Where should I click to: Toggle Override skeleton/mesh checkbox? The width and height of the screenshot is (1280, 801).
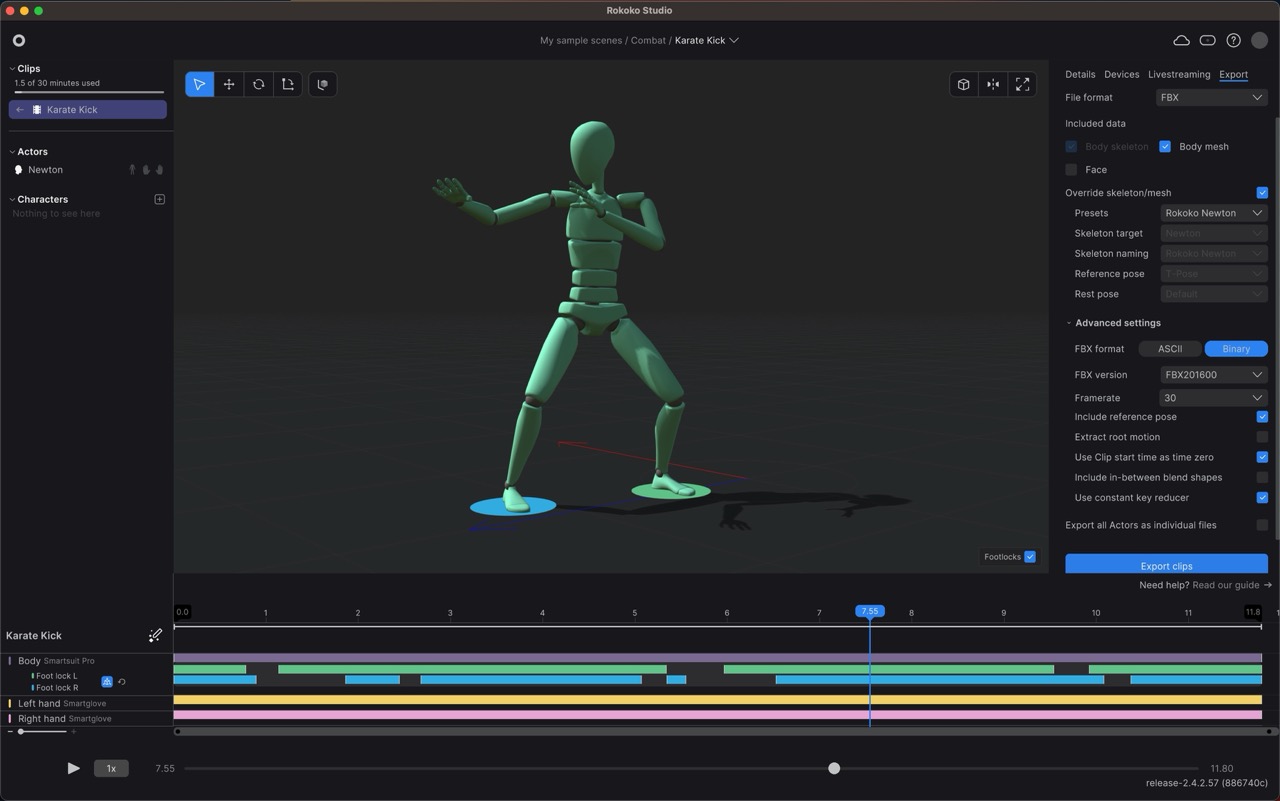click(1262, 193)
